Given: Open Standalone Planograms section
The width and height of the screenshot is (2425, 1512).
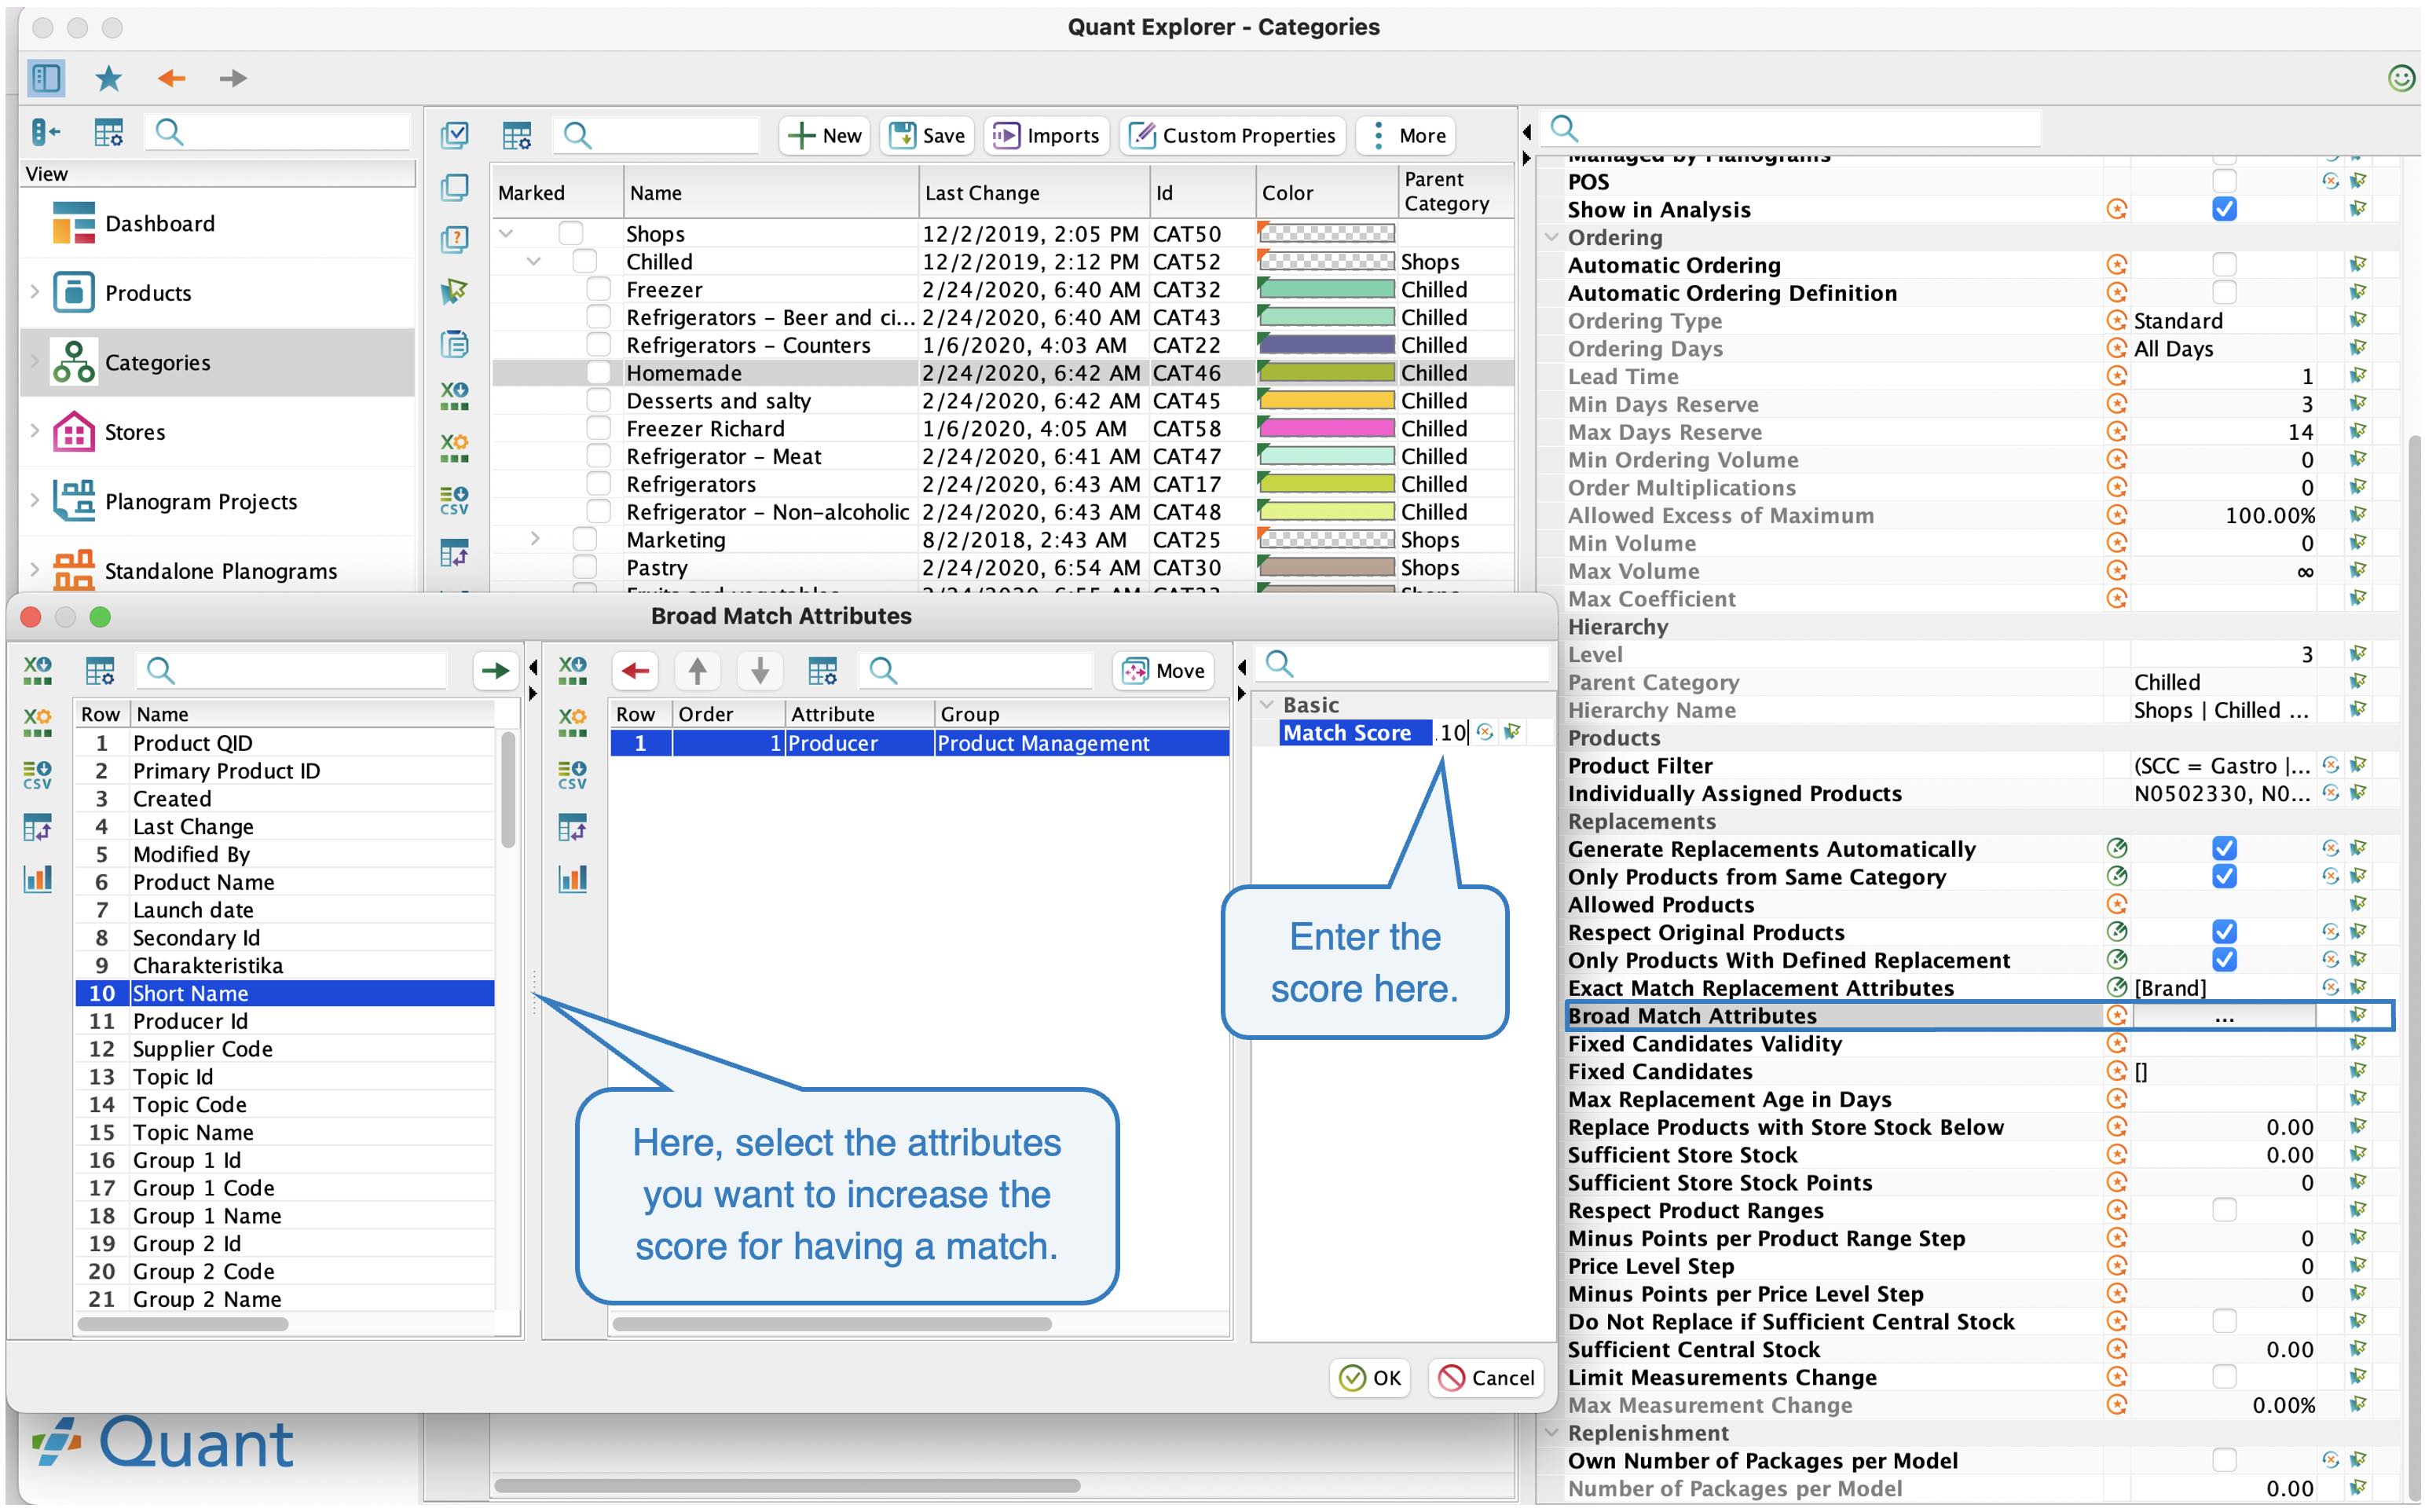Looking at the screenshot, I should point(218,570).
